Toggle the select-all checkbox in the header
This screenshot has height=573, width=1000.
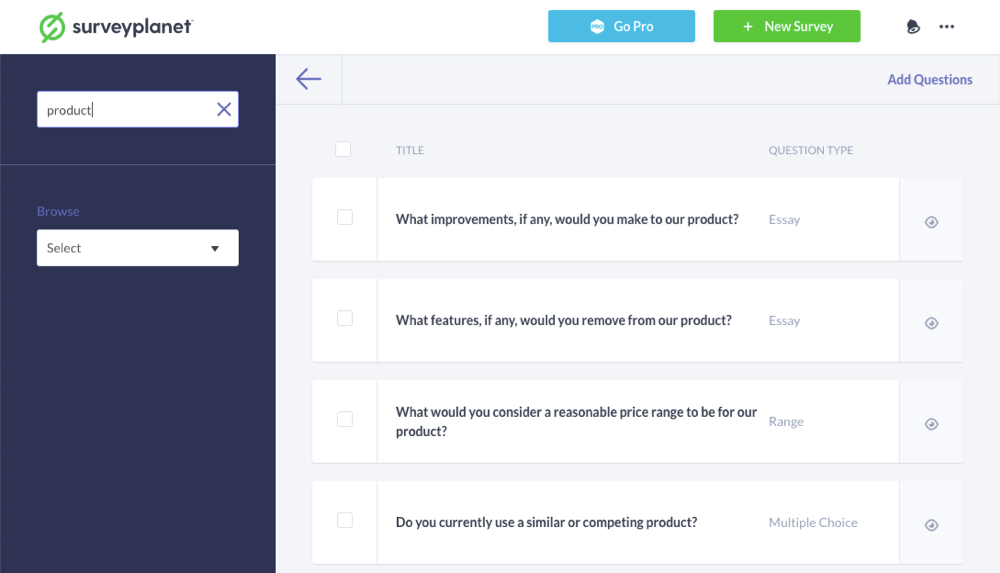coord(343,149)
